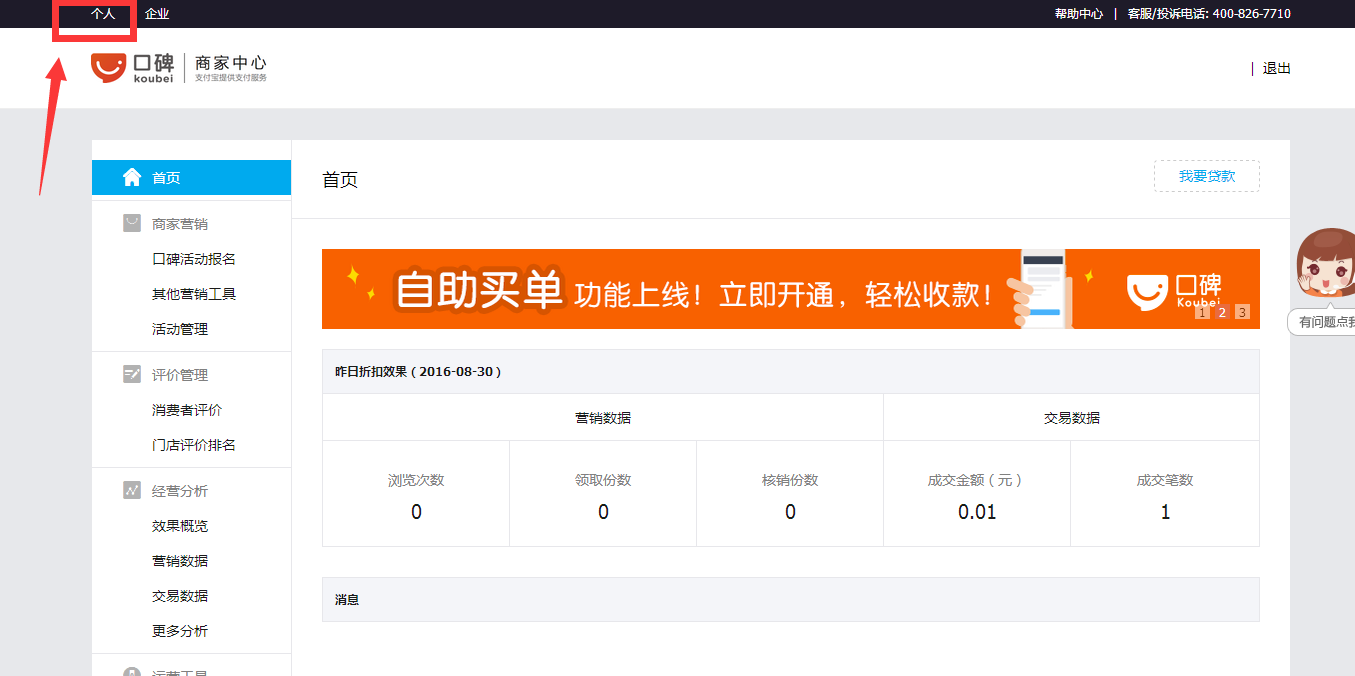Click the home icon beside 首页
1355x676 pixels.
click(132, 178)
